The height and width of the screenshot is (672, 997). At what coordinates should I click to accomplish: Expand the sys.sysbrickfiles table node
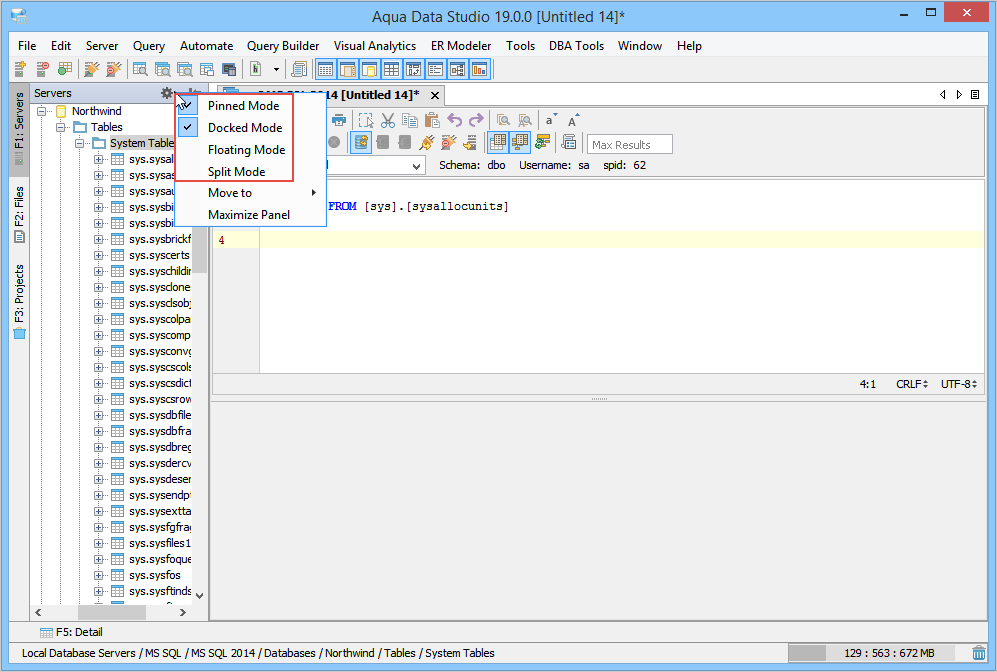click(99, 239)
